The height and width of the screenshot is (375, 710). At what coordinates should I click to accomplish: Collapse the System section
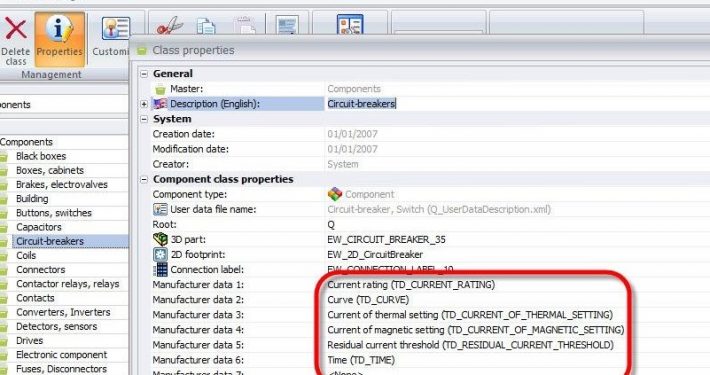[144, 119]
